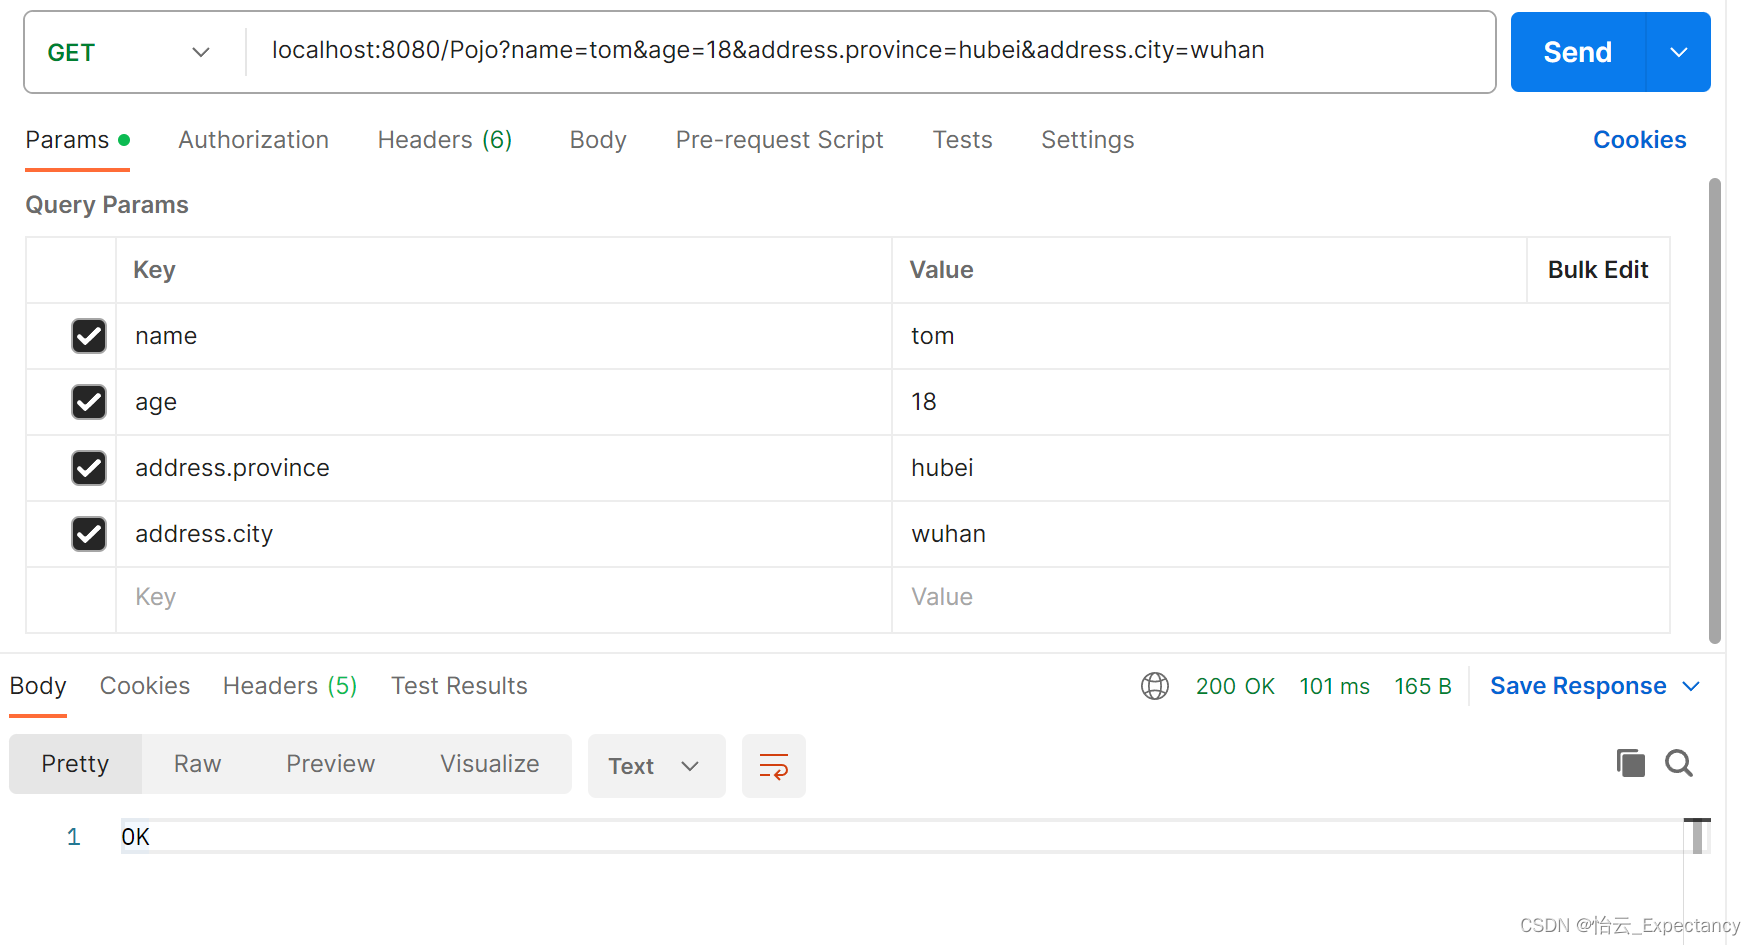Open the Tests tab
1756x945 pixels.
(961, 140)
